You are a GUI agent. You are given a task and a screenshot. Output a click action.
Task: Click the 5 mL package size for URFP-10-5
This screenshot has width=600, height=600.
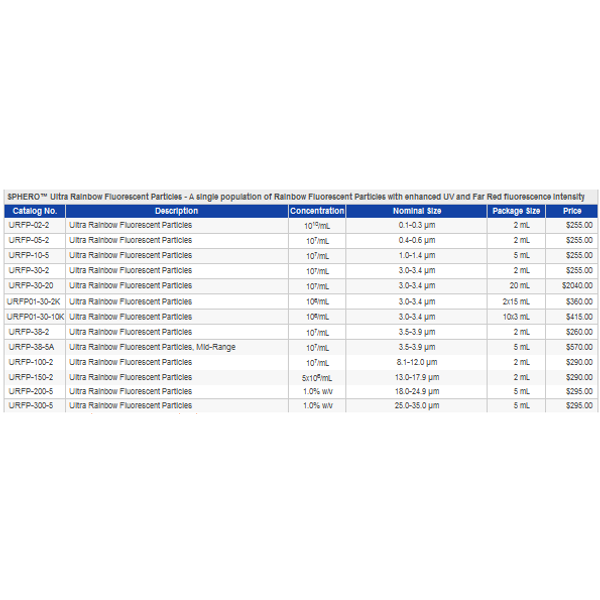[522, 255]
